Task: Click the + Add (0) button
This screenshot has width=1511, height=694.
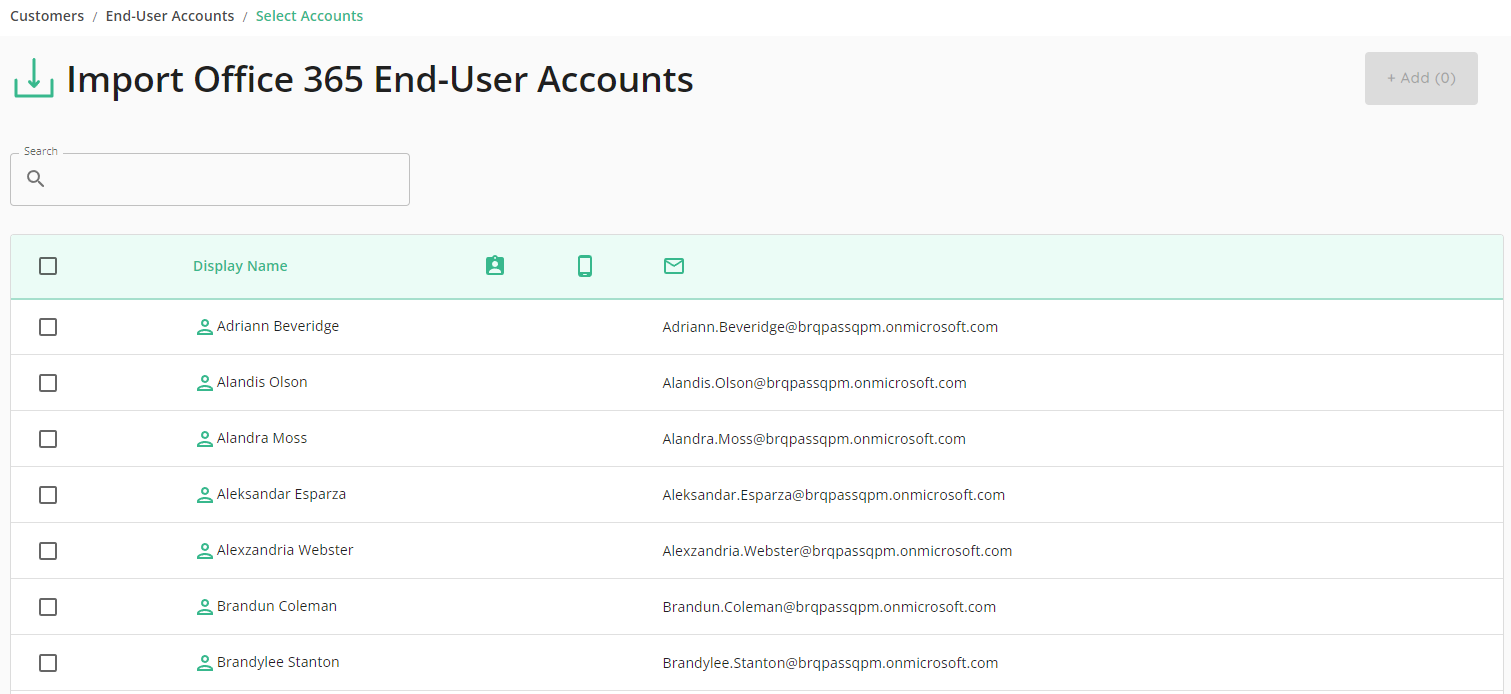Action: pos(1421,78)
